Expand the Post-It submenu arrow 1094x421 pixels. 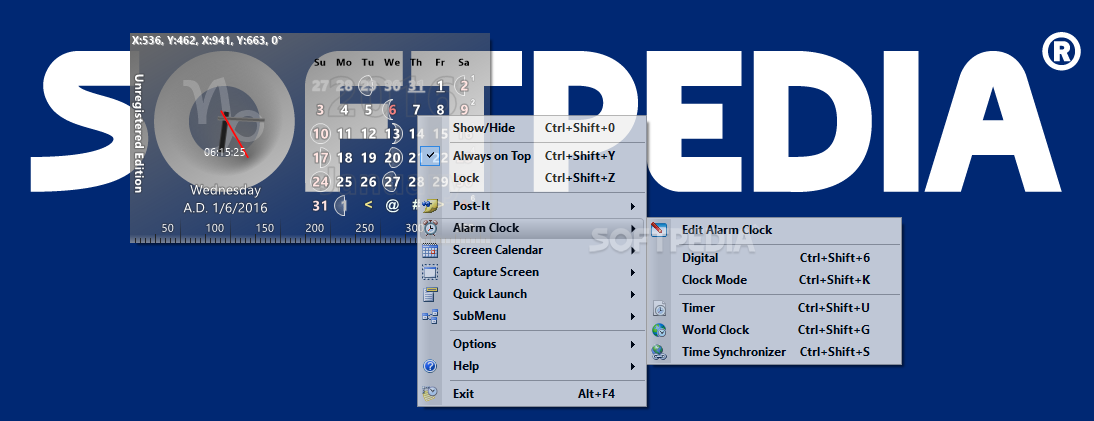633,206
